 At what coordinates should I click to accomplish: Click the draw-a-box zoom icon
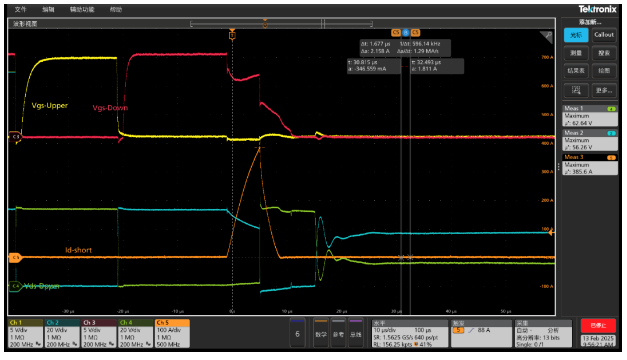coord(576,90)
